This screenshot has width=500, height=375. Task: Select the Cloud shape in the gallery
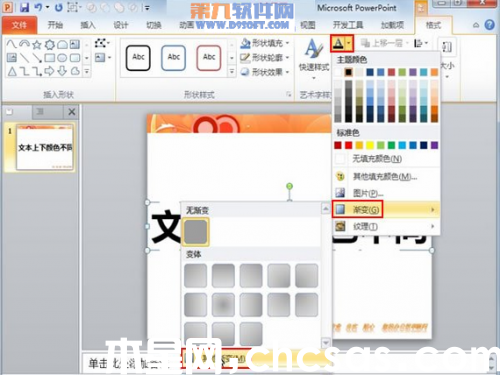(75, 71)
